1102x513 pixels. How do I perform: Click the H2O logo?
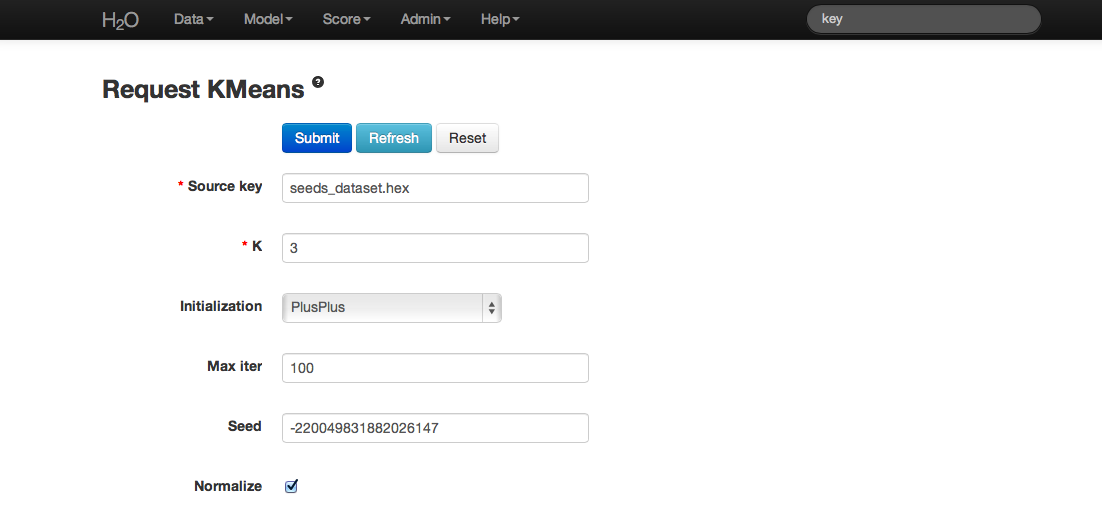coord(120,20)
